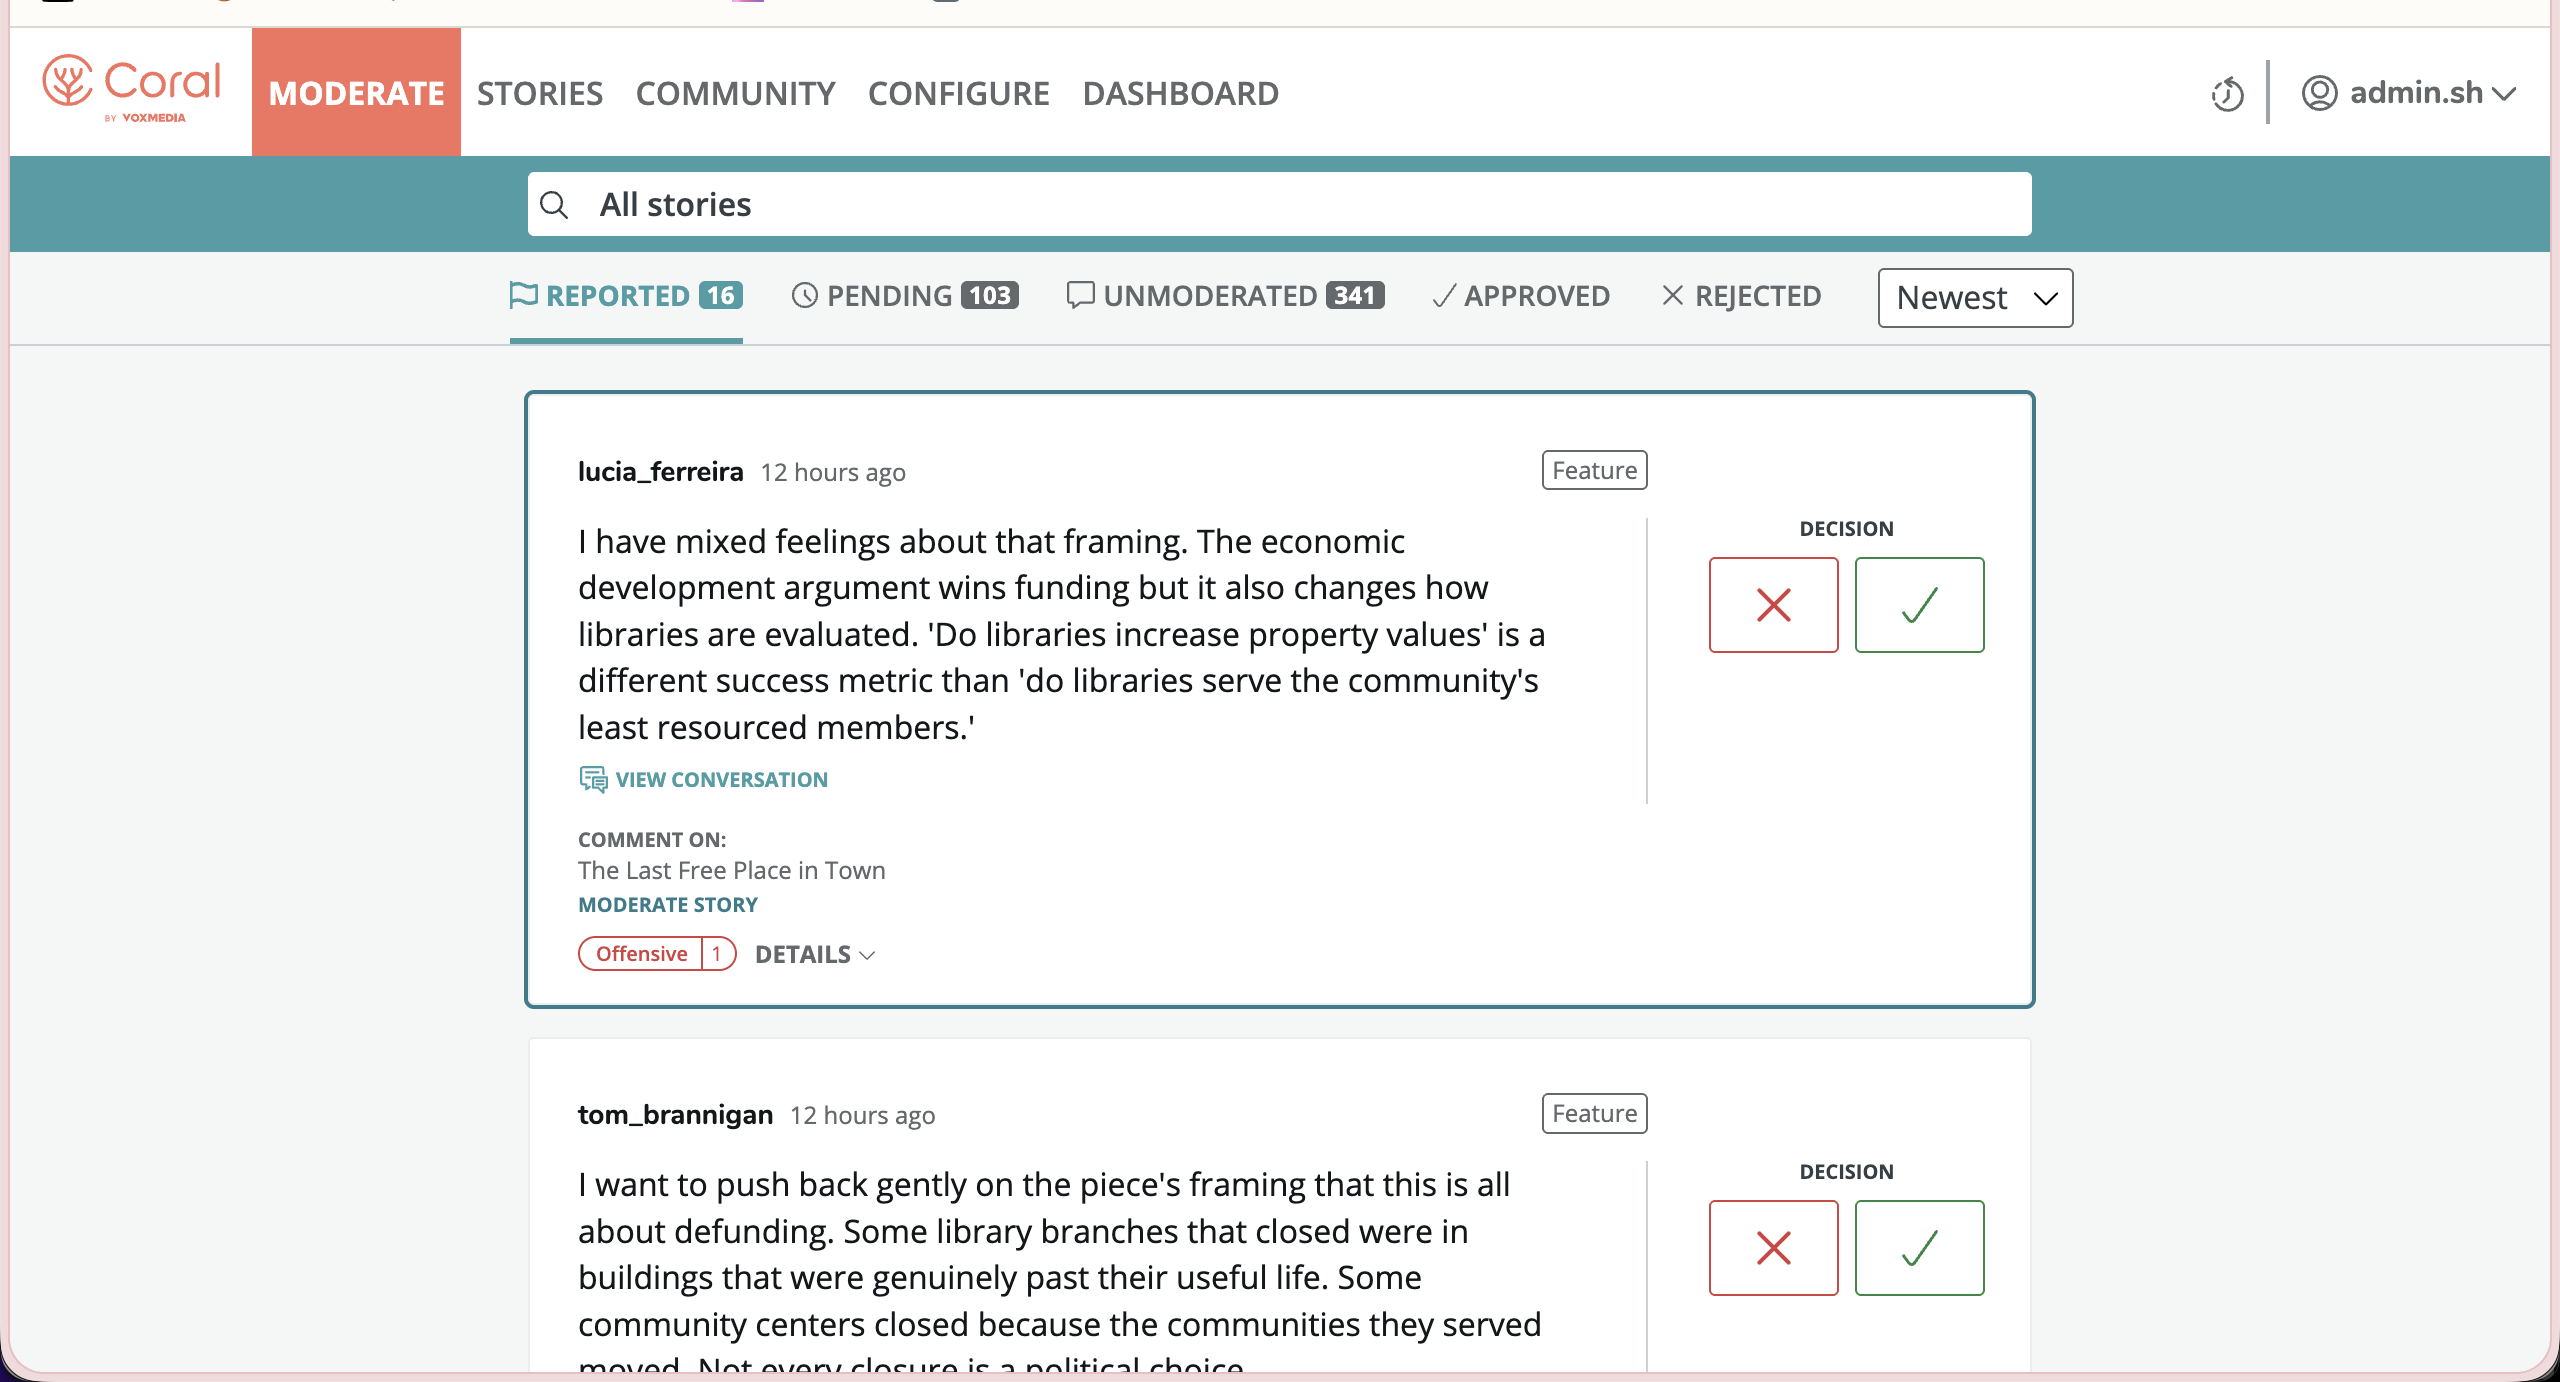Image resolution: width=2560 pixels, height=1382 pixels.
Task: Click the Reported count badge 16
Action: coord(720,296)
